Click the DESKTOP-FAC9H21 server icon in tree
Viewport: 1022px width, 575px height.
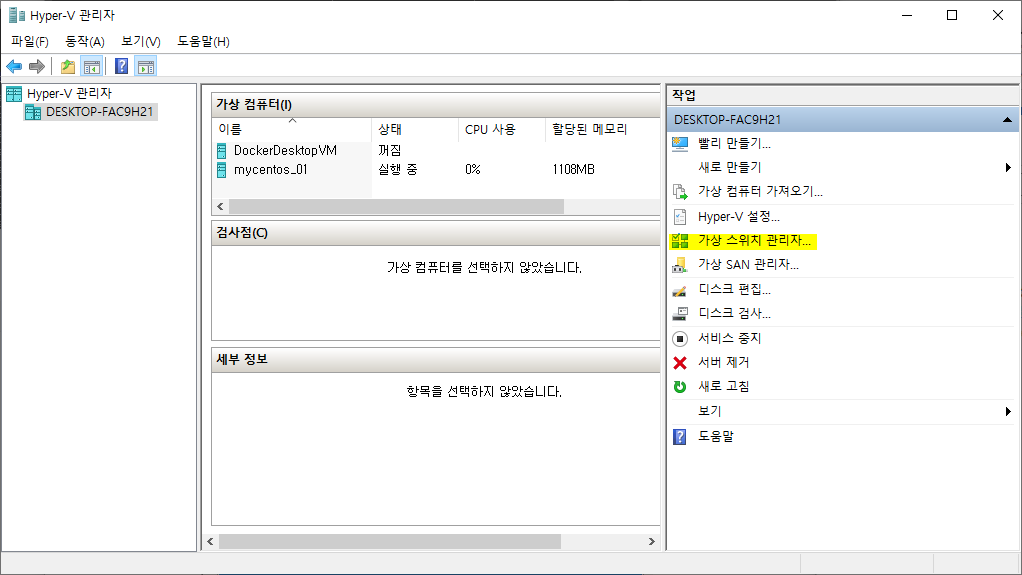tap(33, 112)
